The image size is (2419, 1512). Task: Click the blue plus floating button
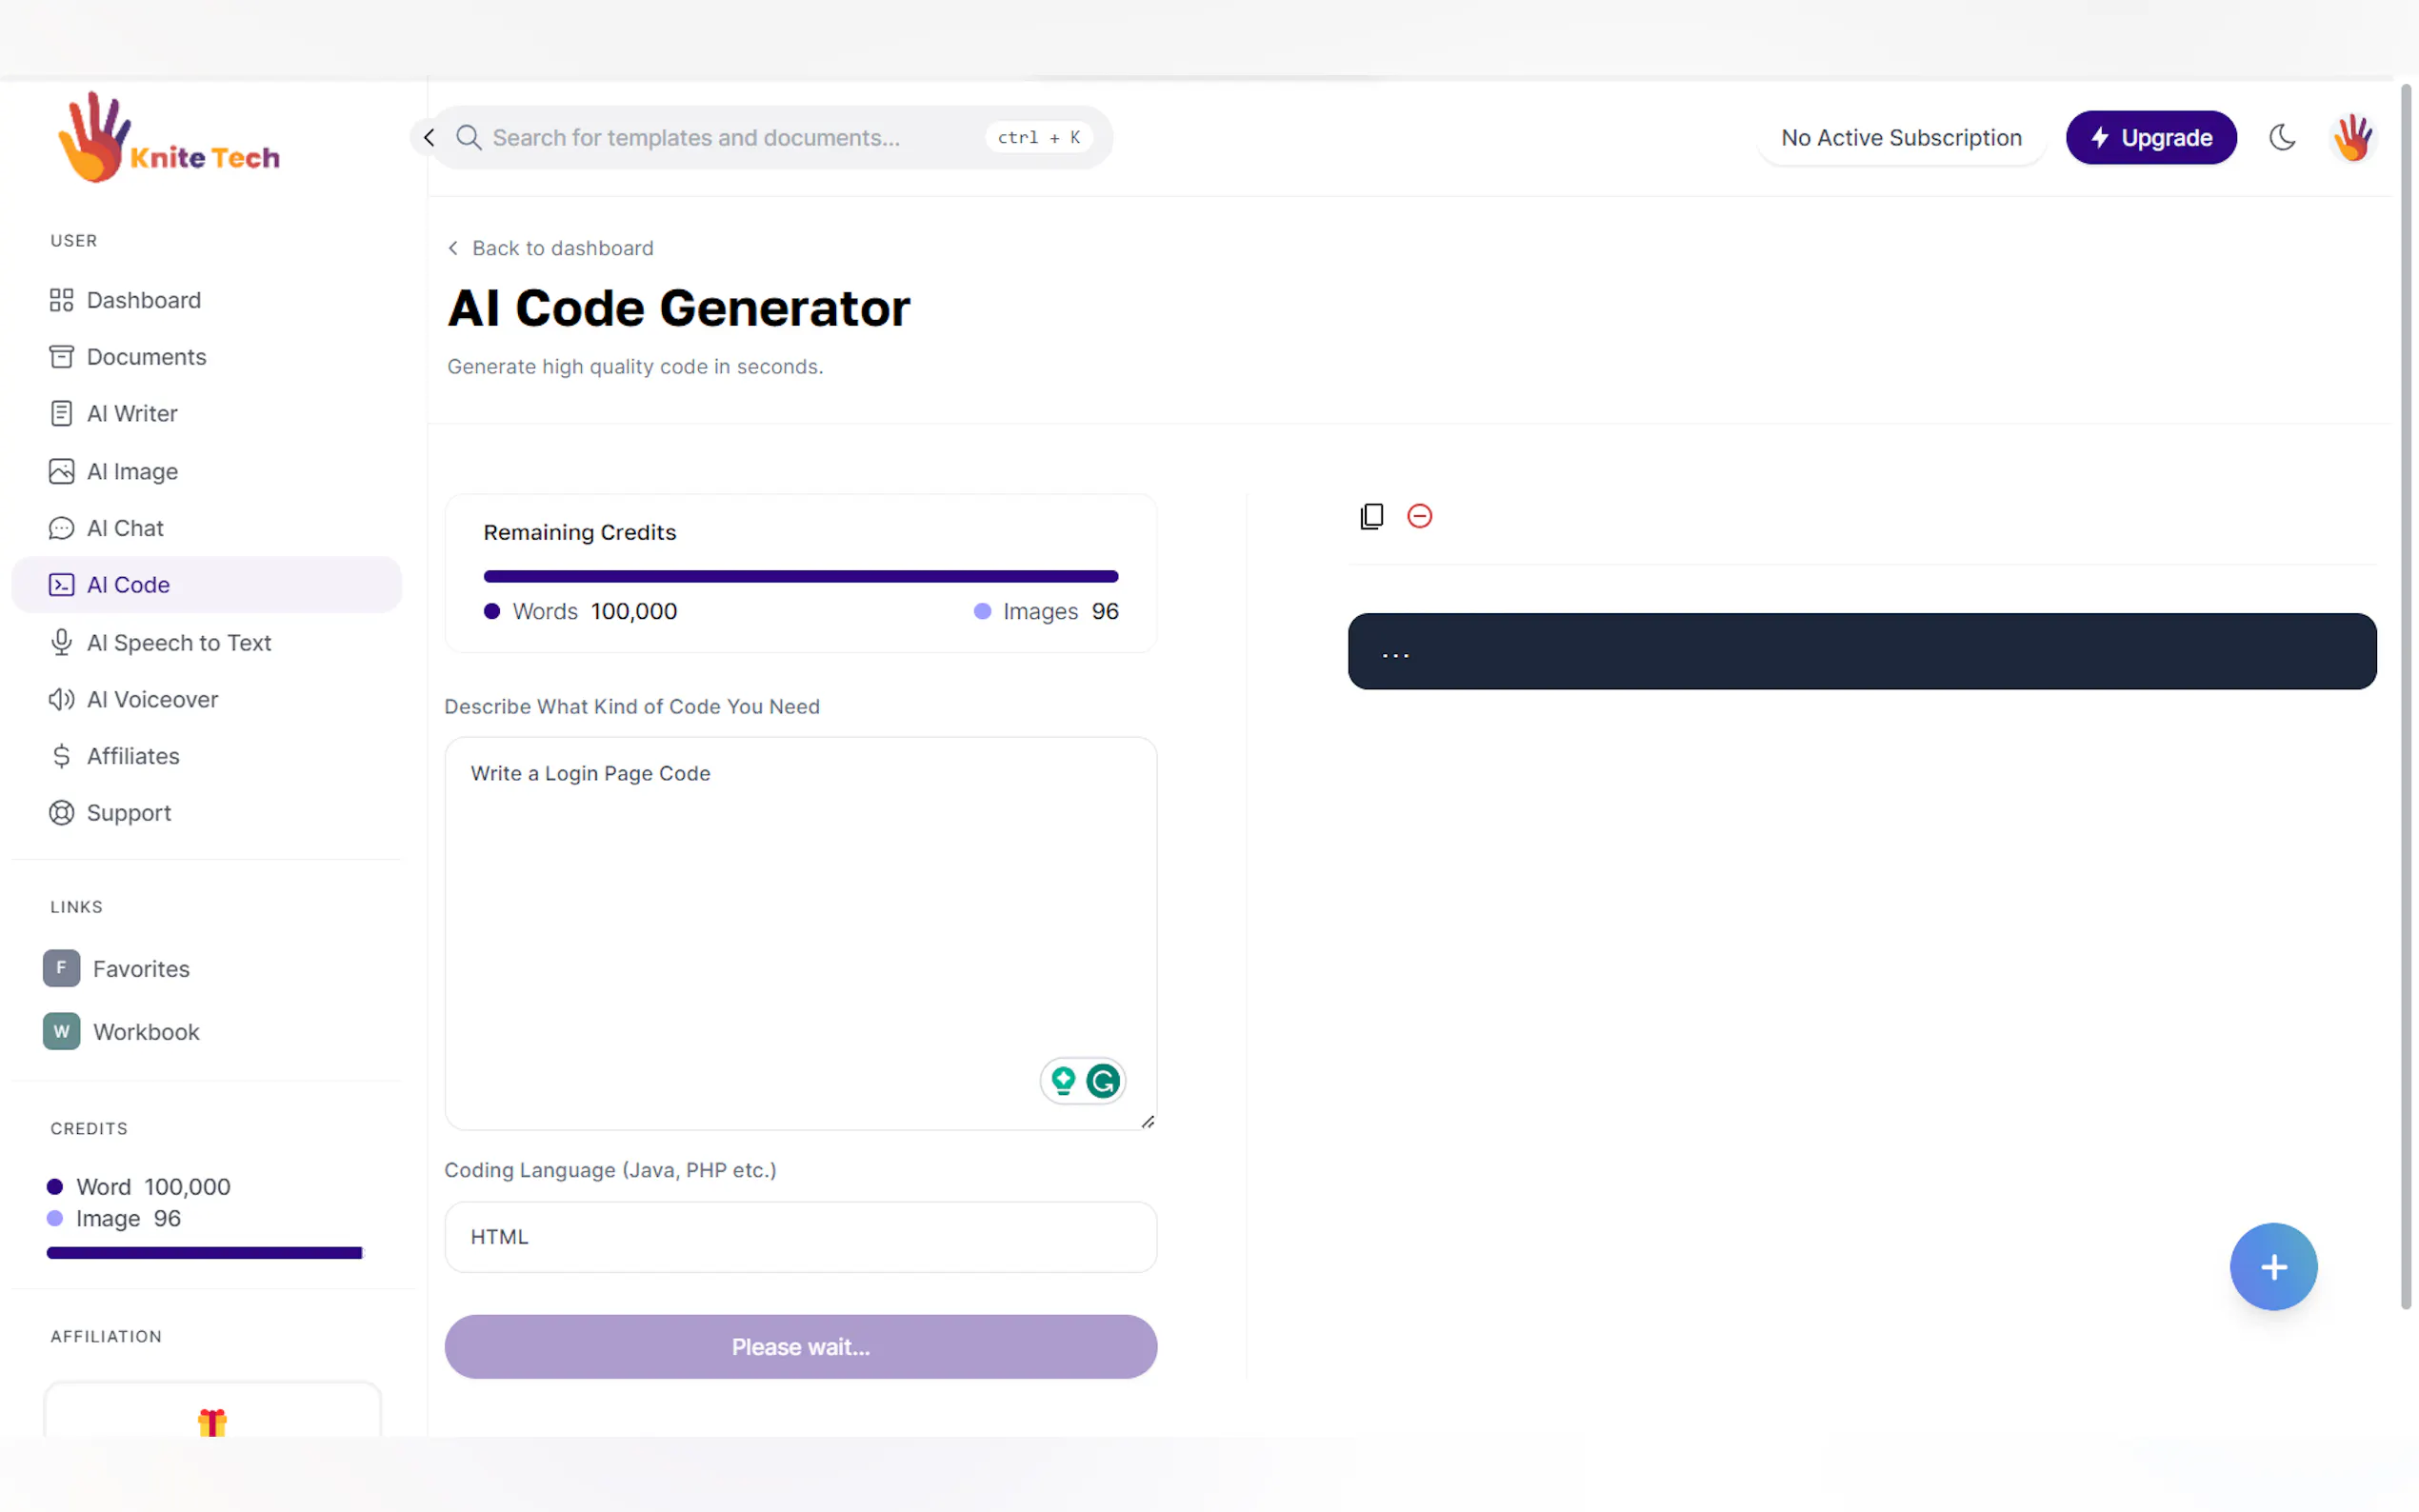[x=2272, y=1266]
